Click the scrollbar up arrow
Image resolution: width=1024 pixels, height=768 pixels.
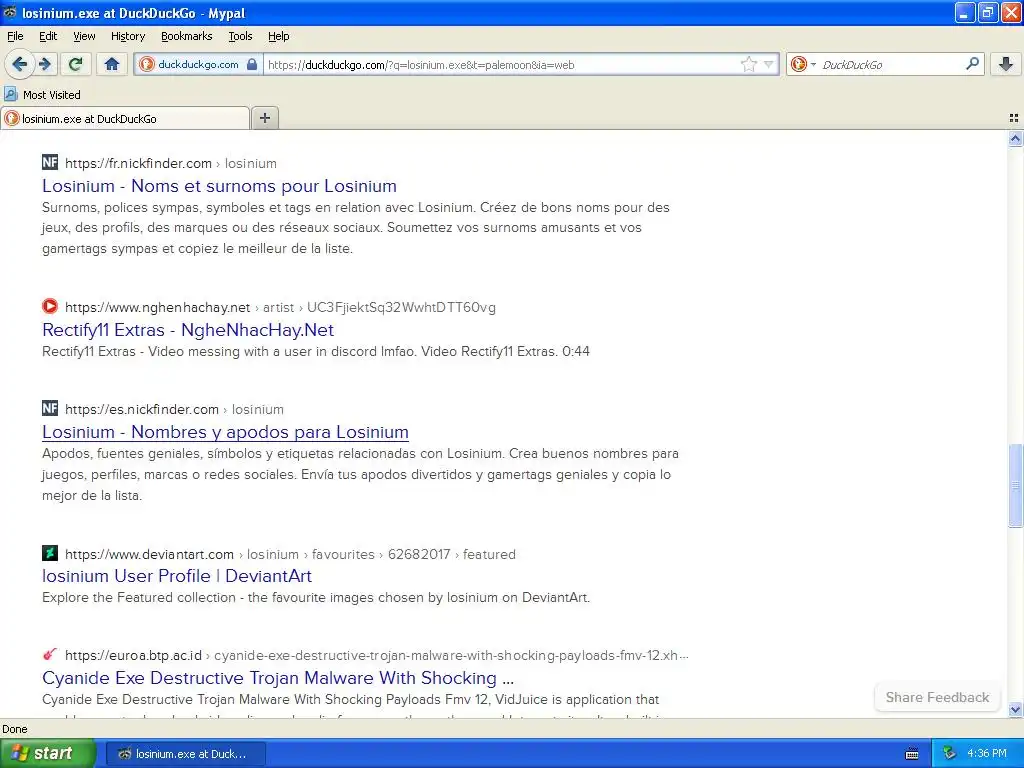click(1015, 138)
